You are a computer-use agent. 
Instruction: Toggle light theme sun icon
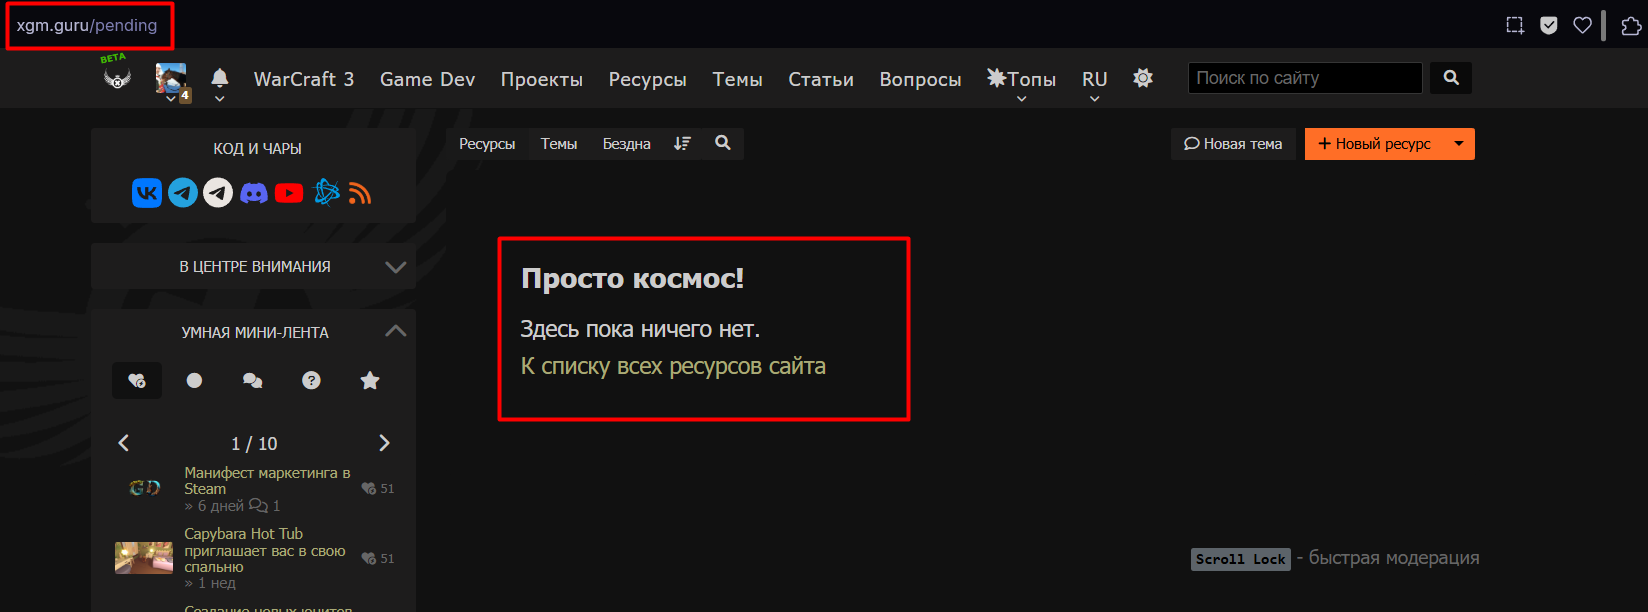click(x=1143, y=78)
